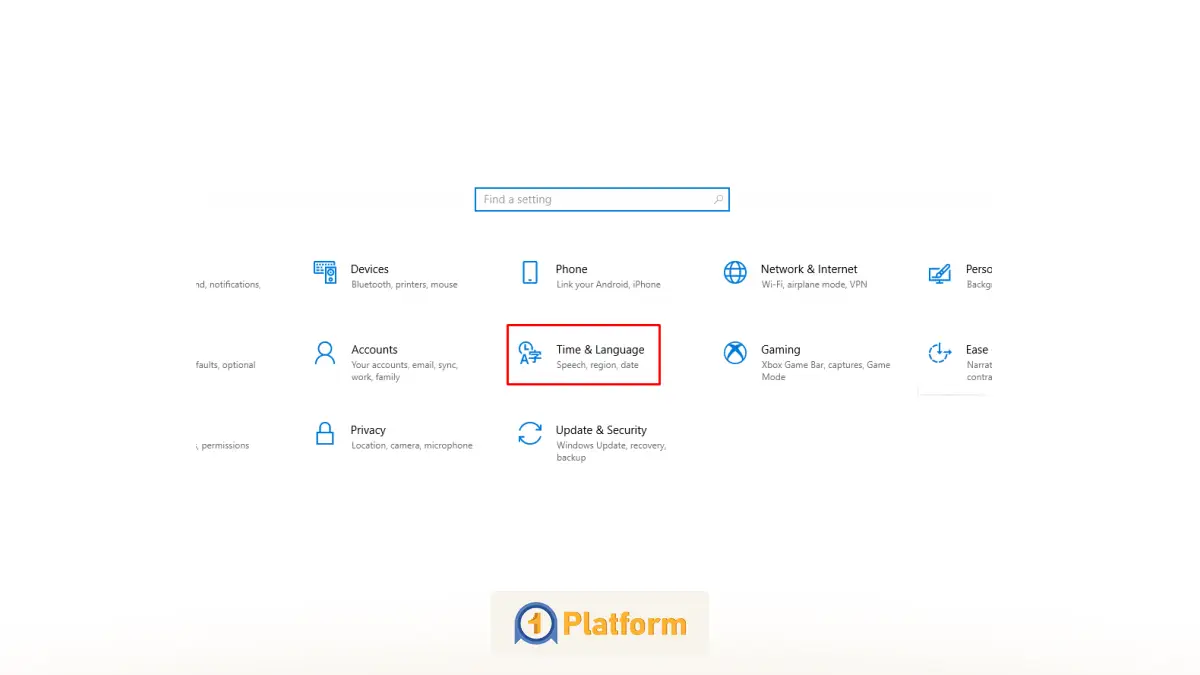Screen dimensions: 1200x675
Task: Click the Gaming category label
Action: (779, 349)
